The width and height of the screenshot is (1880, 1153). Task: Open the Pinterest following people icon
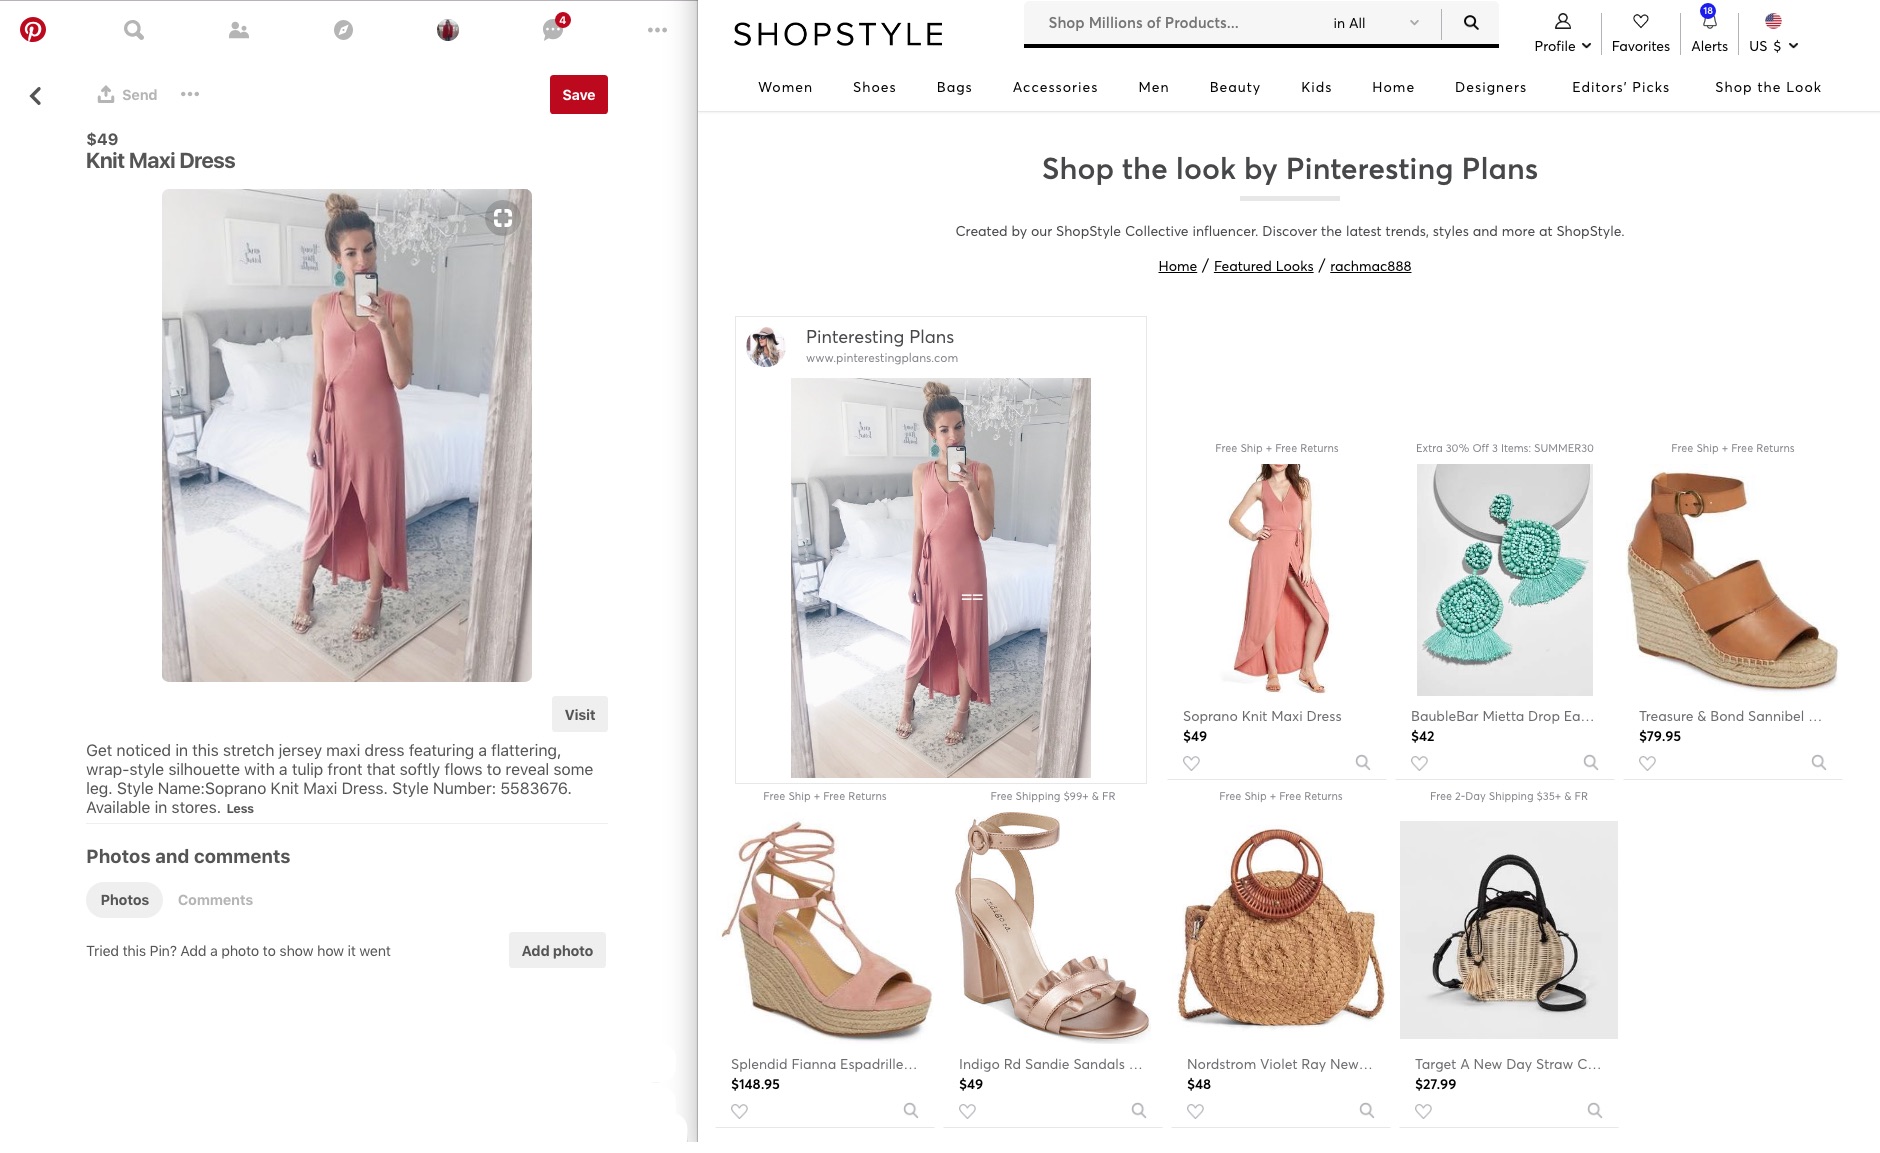point(238,31)
